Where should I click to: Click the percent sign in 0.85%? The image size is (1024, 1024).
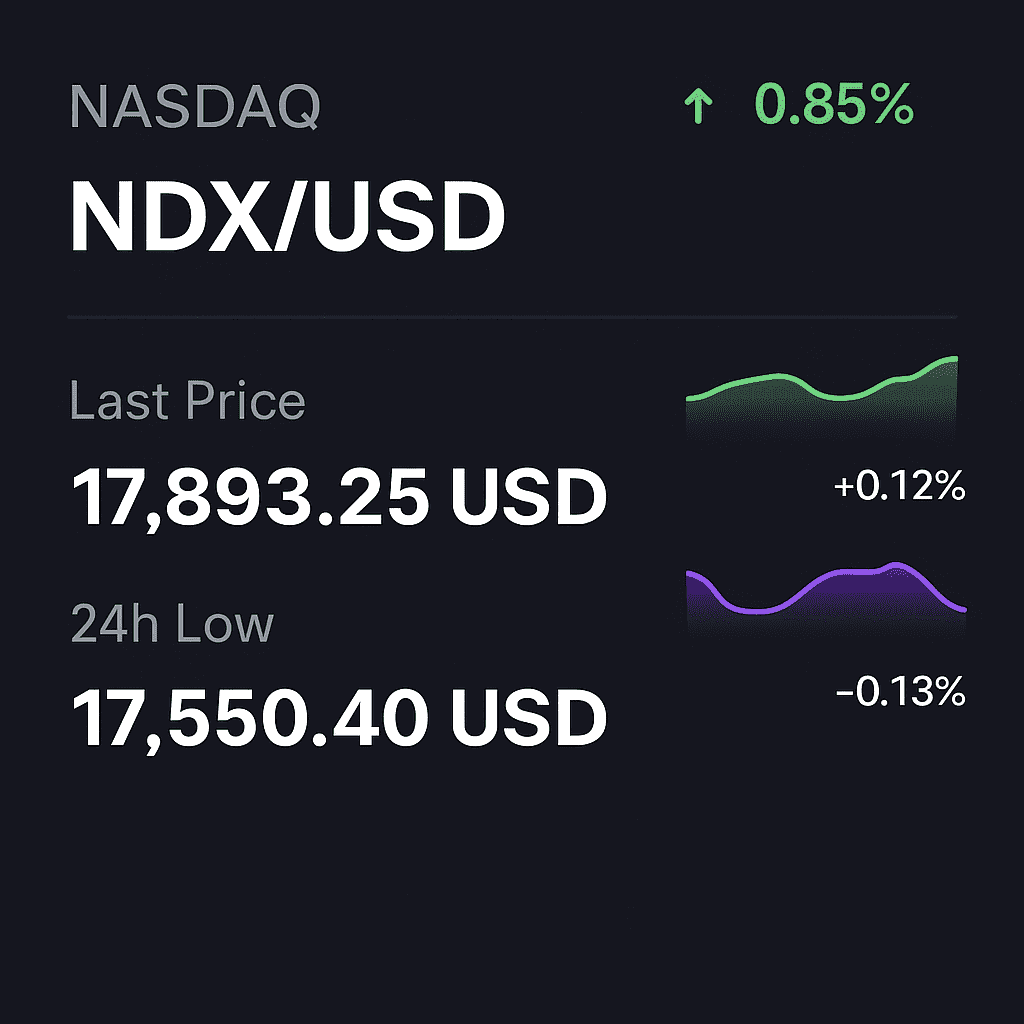click(892, 104)
